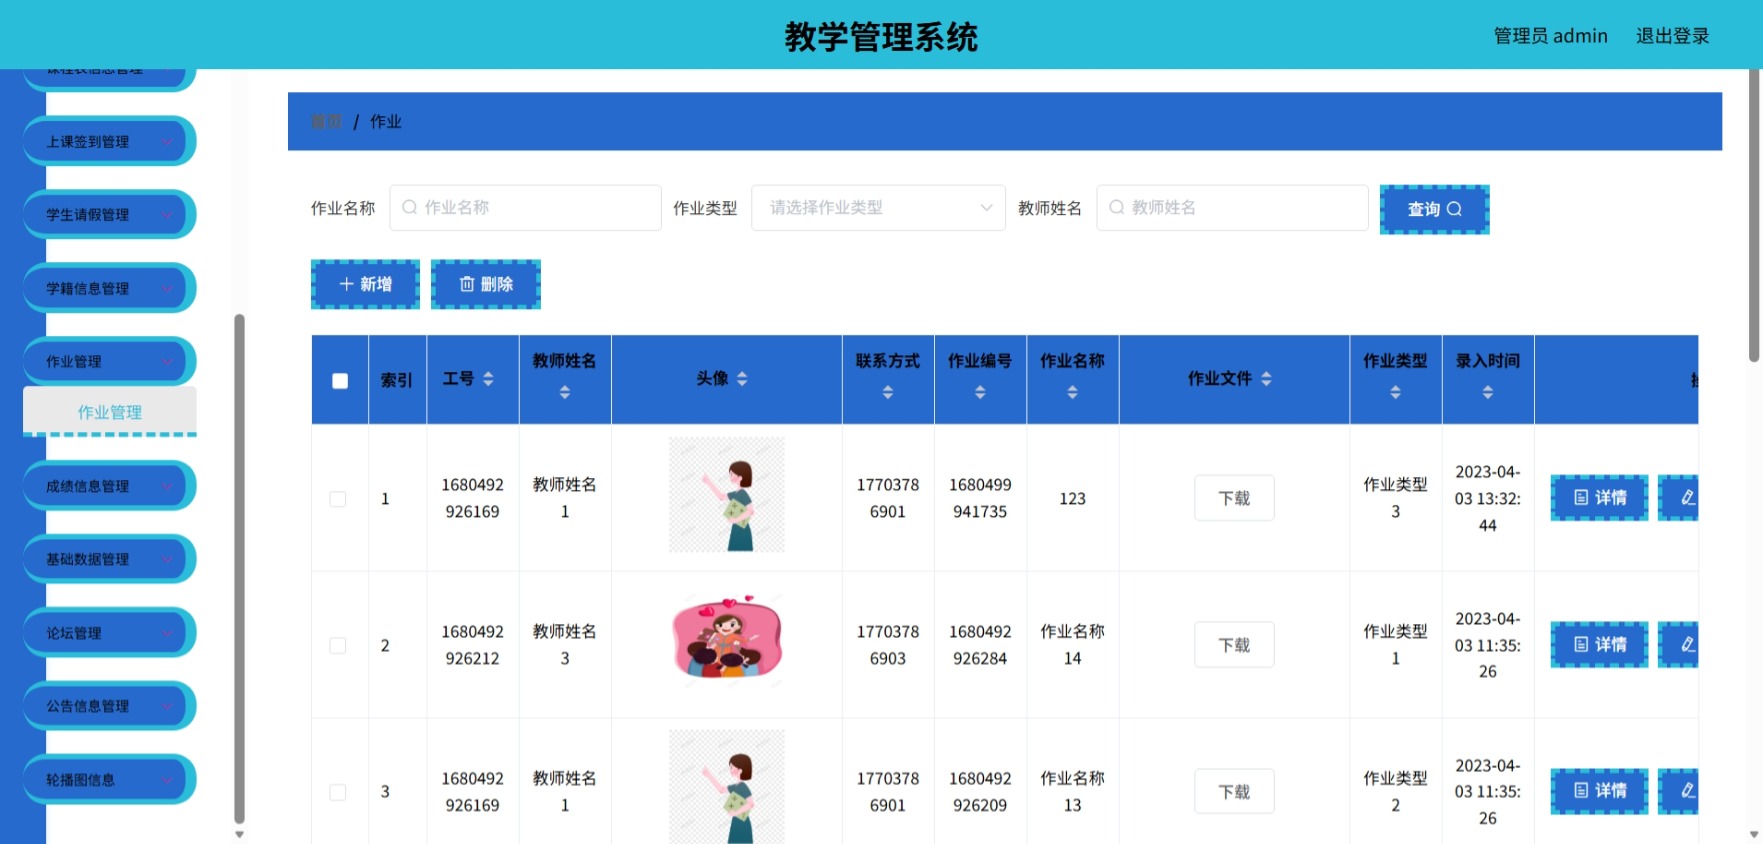Sort table by 工号 column arrows
The width and height of the screenshot is (1763, 844).
[488, 379]
